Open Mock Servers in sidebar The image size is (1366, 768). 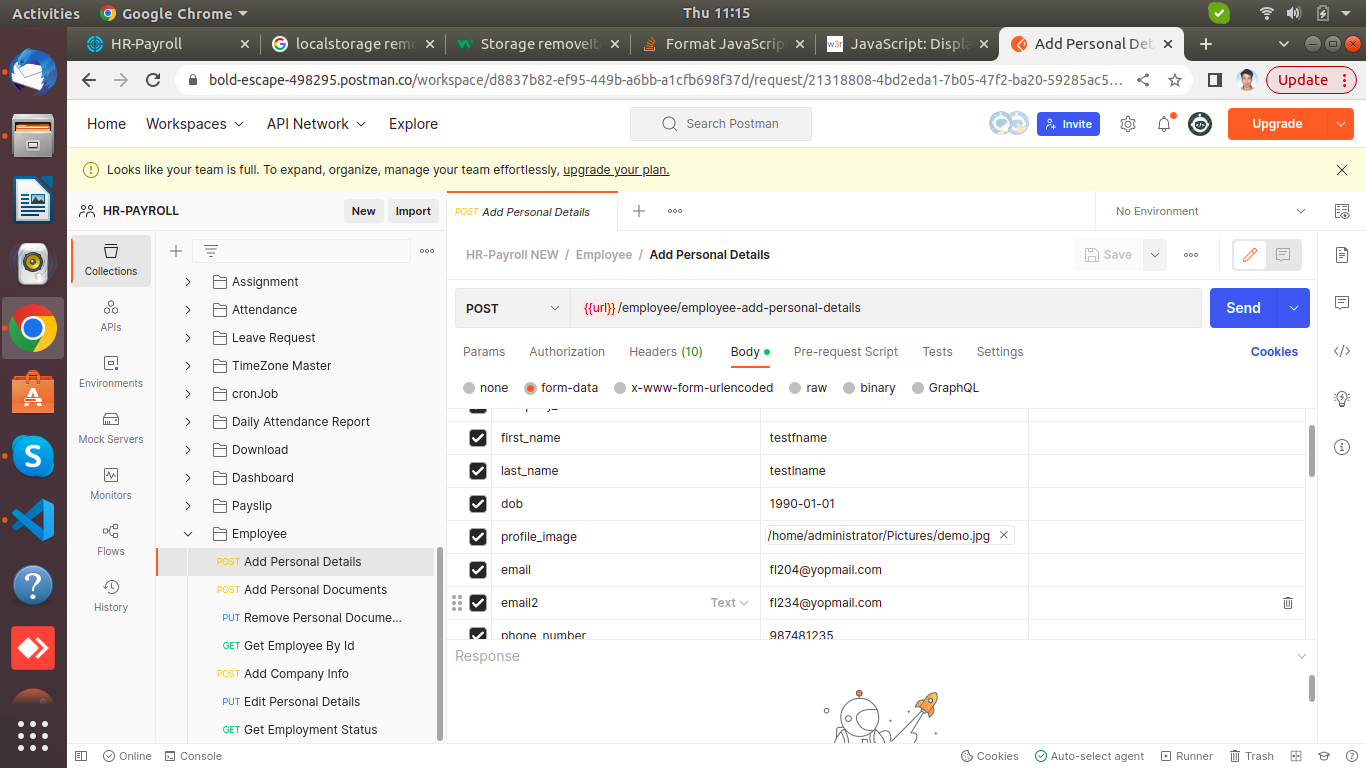(x=111, y=427)
